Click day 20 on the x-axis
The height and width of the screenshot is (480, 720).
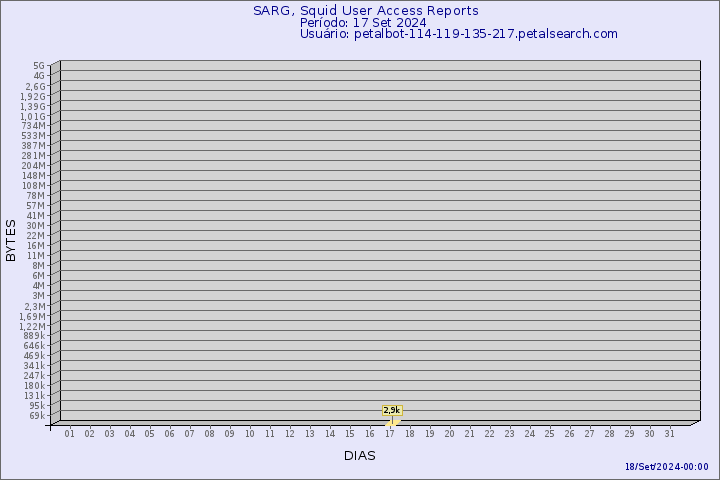450,434
